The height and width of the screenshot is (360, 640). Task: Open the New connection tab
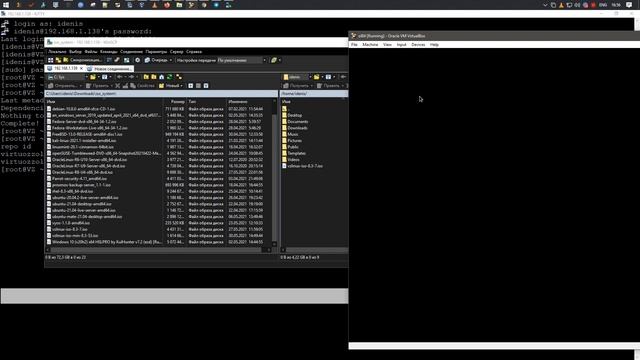click(109, 69)
